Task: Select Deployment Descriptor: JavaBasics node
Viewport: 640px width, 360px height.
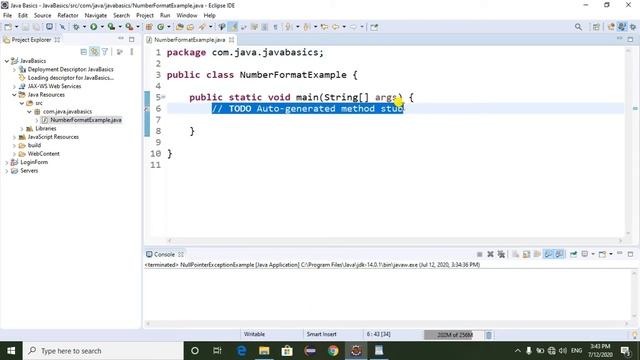Action: [70, 69]
